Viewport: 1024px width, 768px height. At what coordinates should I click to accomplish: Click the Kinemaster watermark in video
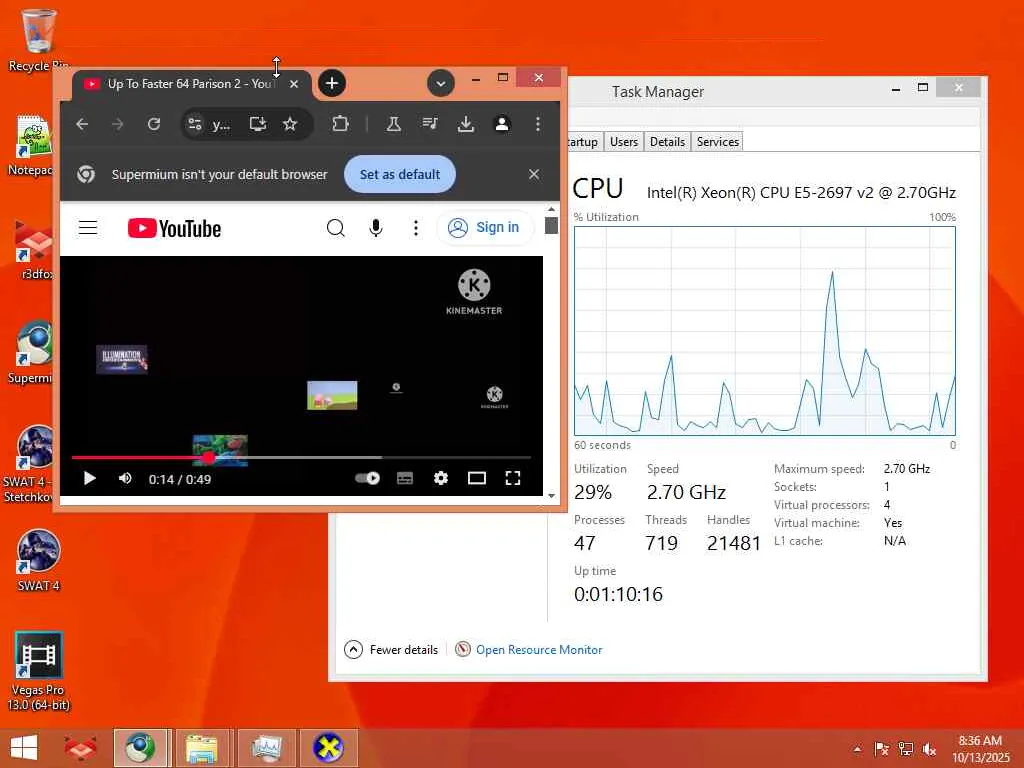[474, 292]
